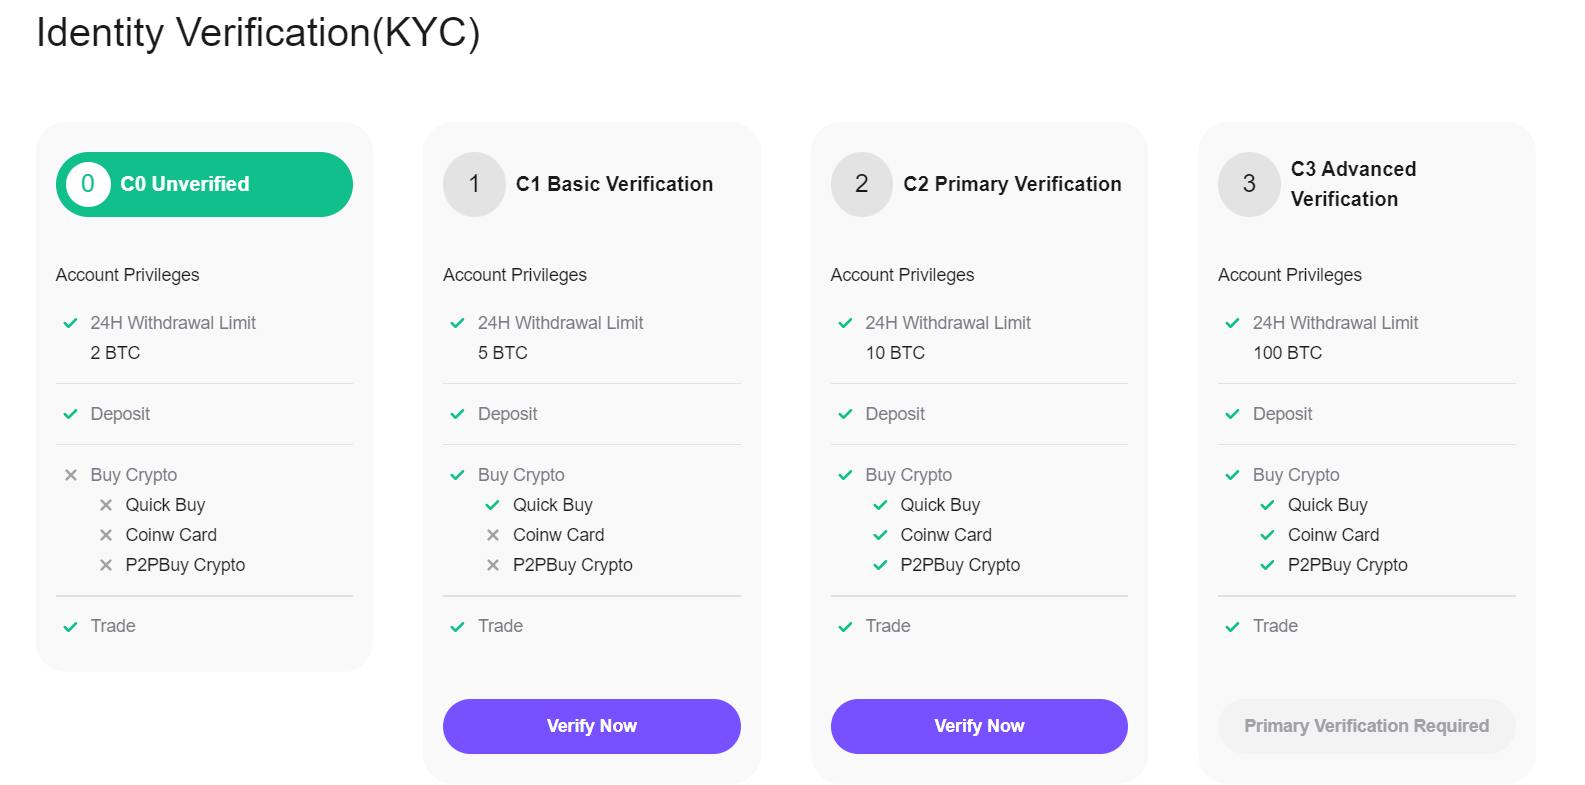Click Verify Now under C2 Primary Verification
Image resolution: width=1585 pixels, height=785 pixels.
tap(978, 726)
